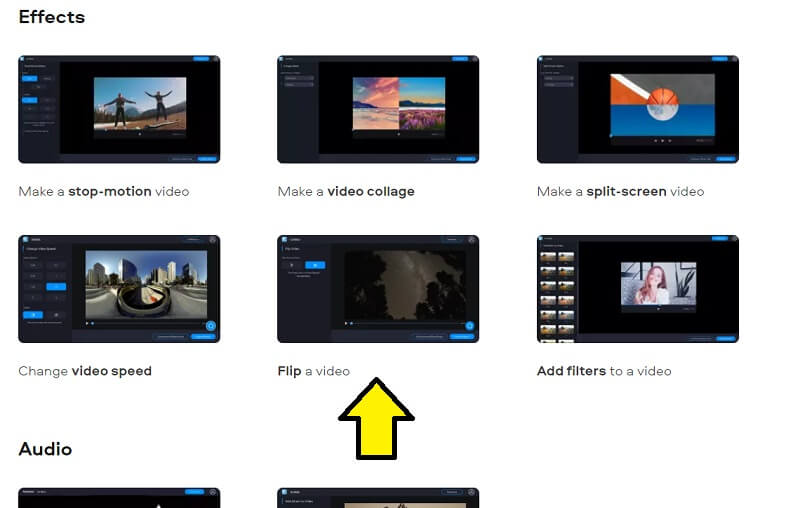Viewport: 800px width, 508px height.
Task: Click the play icon under the flip video preview
Action: [x=346, y=323]
